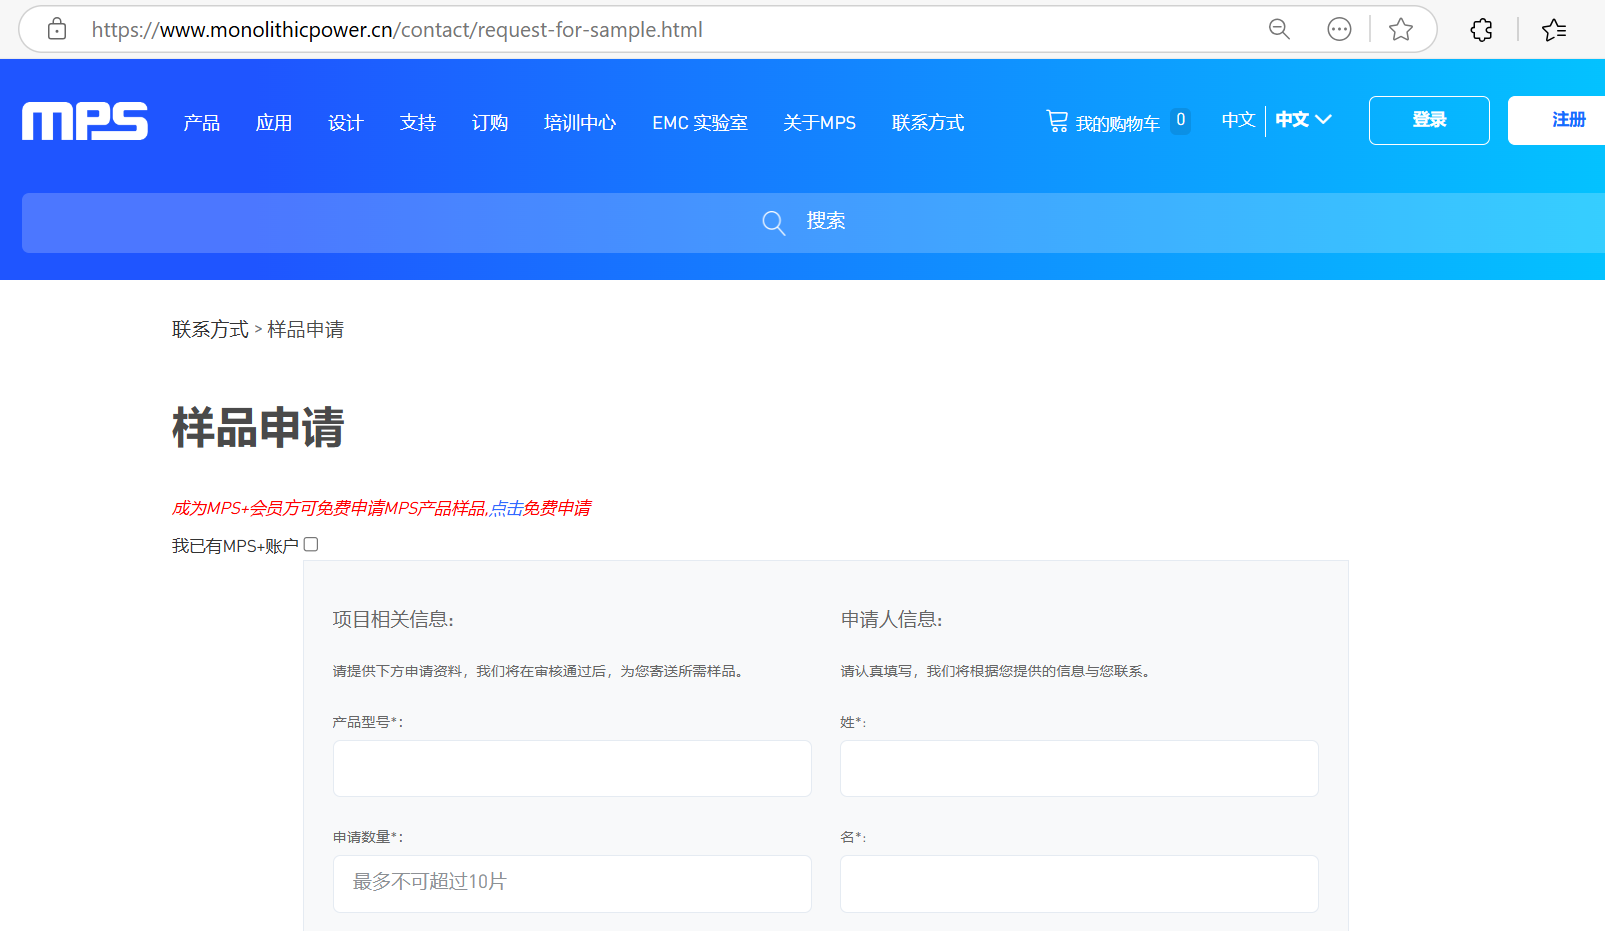Click the 申请人信息 section heading
The image size is (1605, 931).
click(x=891, y=619)
